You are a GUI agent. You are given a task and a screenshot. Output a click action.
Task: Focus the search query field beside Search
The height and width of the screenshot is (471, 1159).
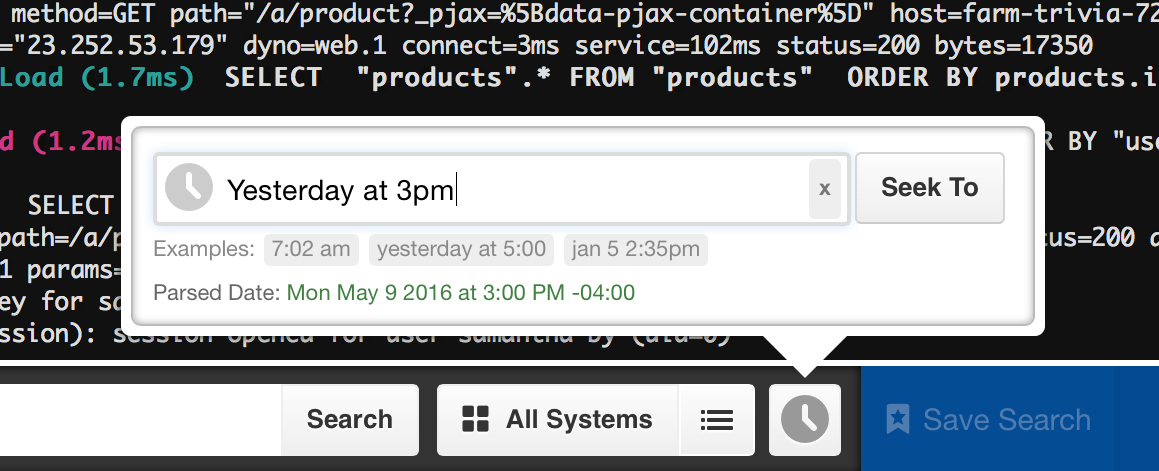[x=140, y=419]
